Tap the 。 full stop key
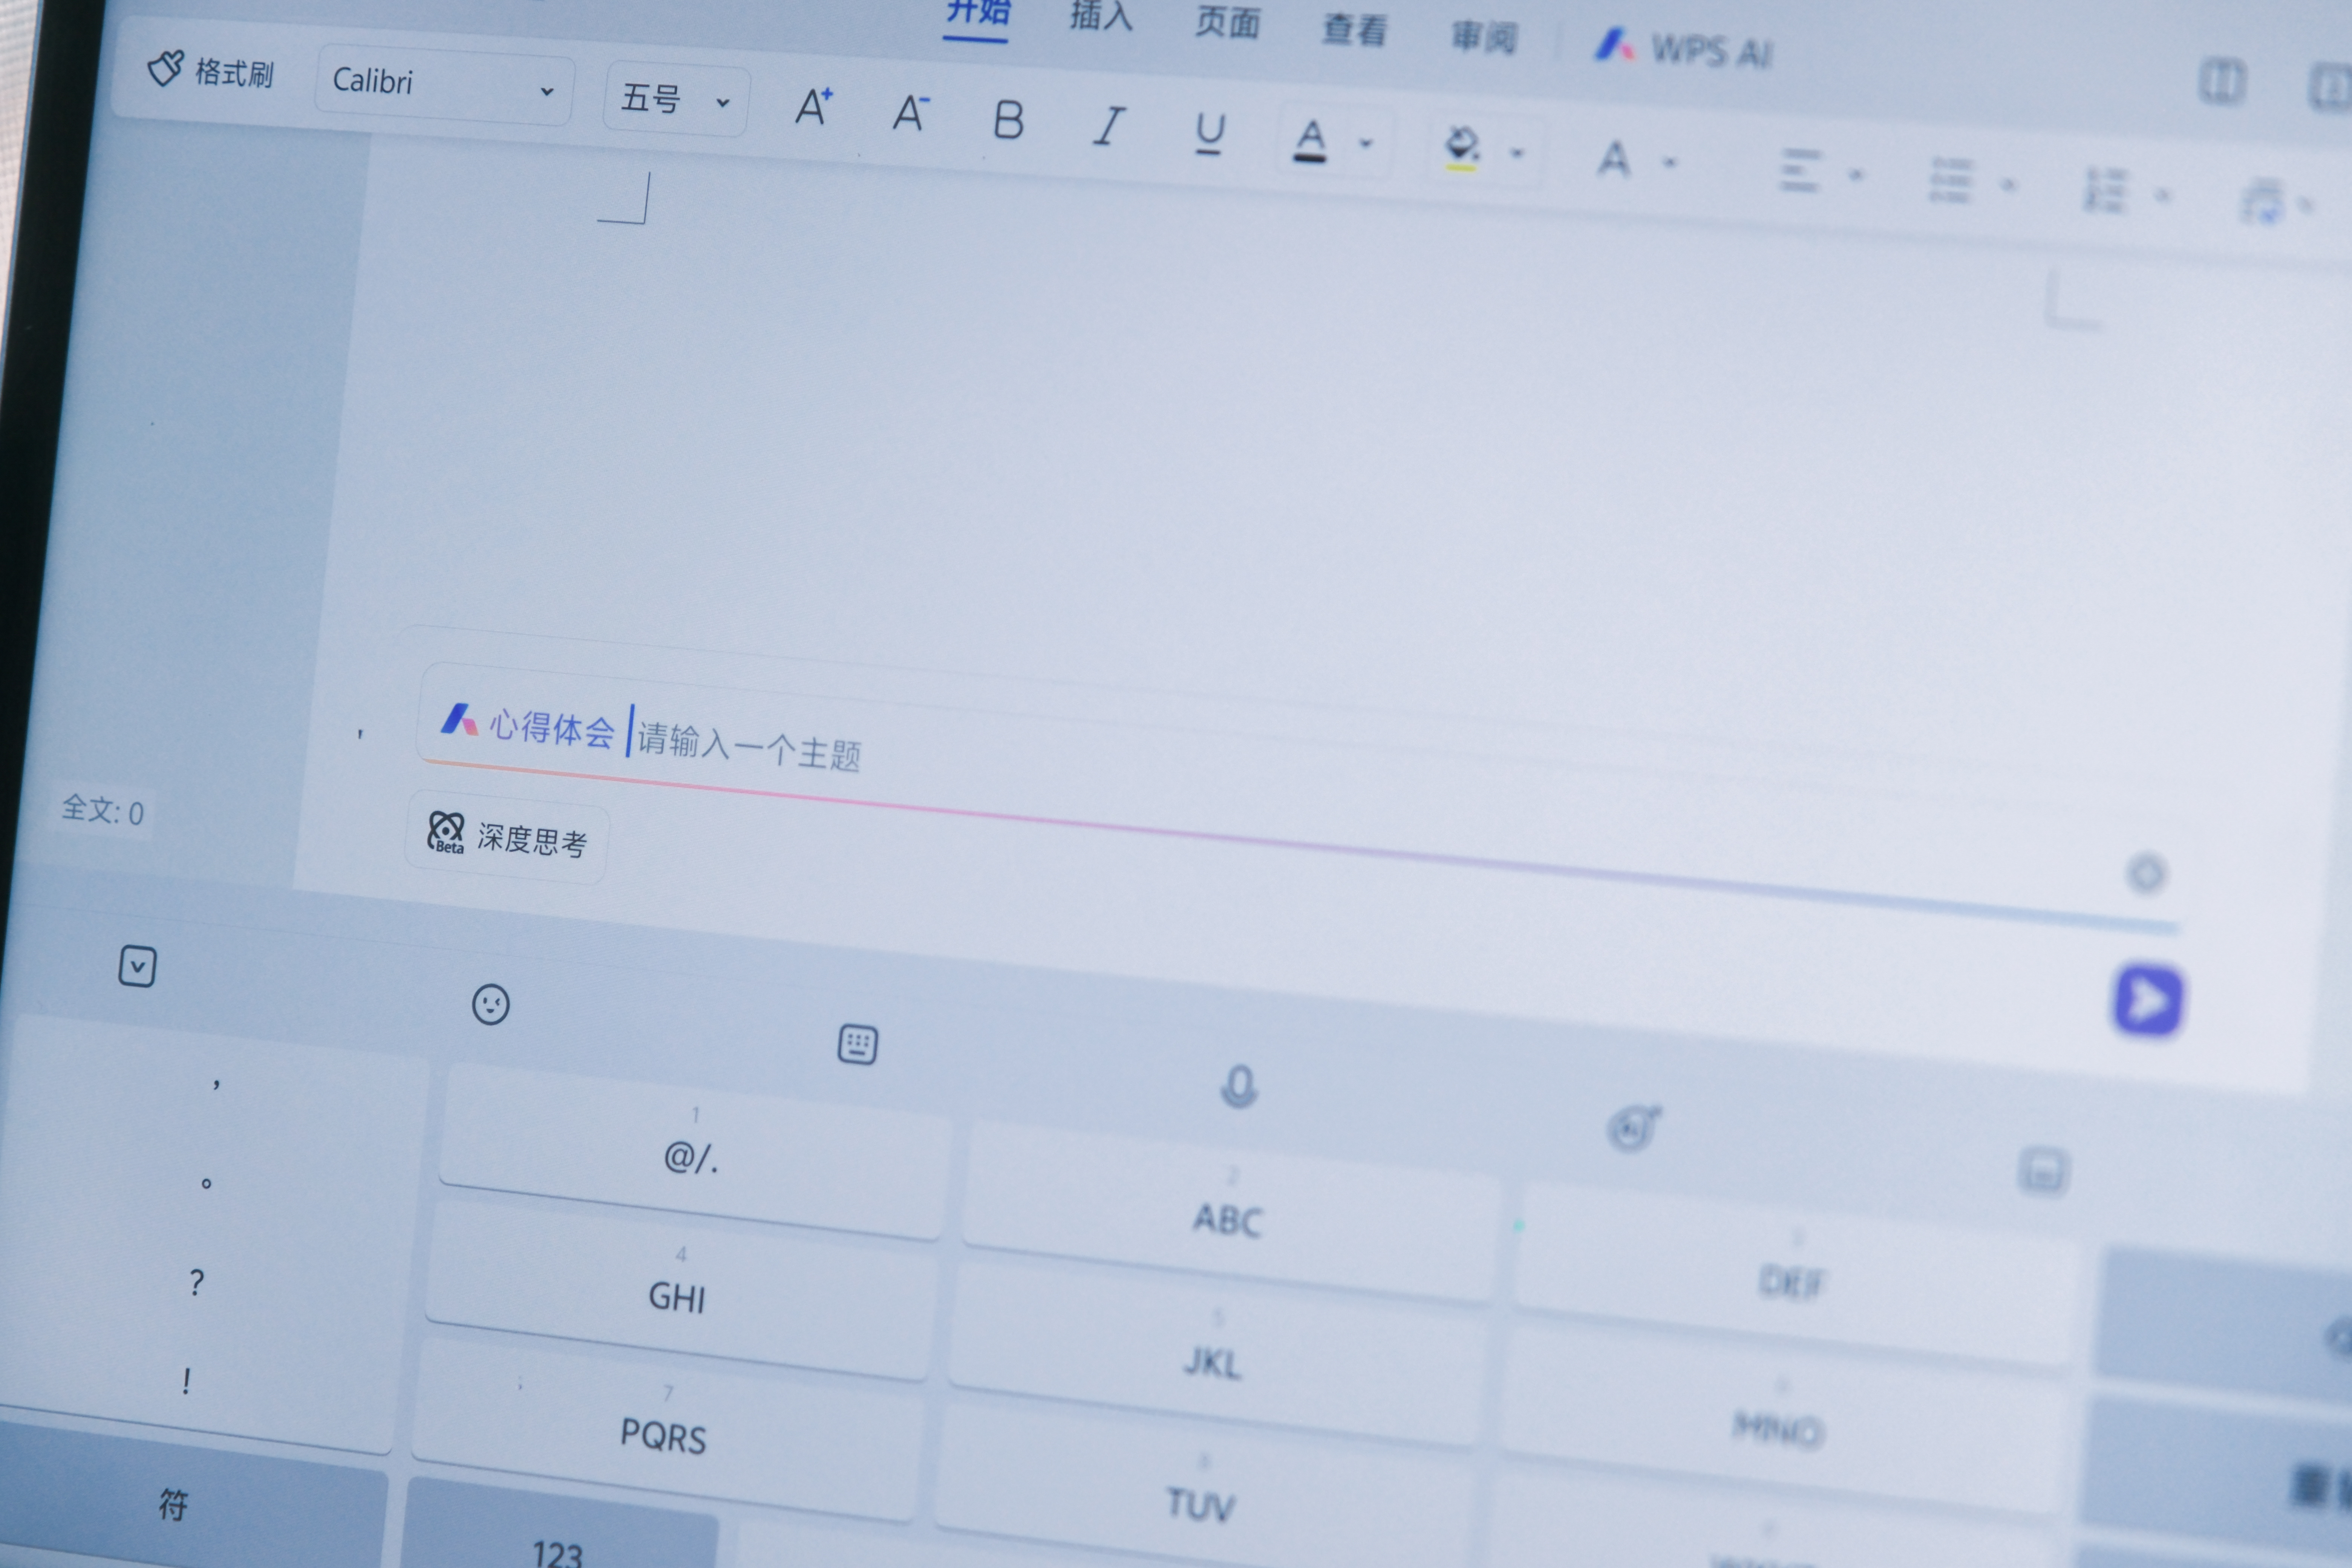The image size is (2352, 1568). [206, 1183]
